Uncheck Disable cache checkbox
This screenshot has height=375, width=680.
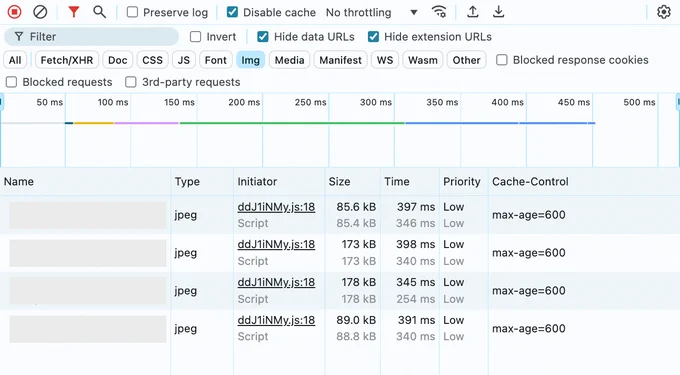click(232, 12)
